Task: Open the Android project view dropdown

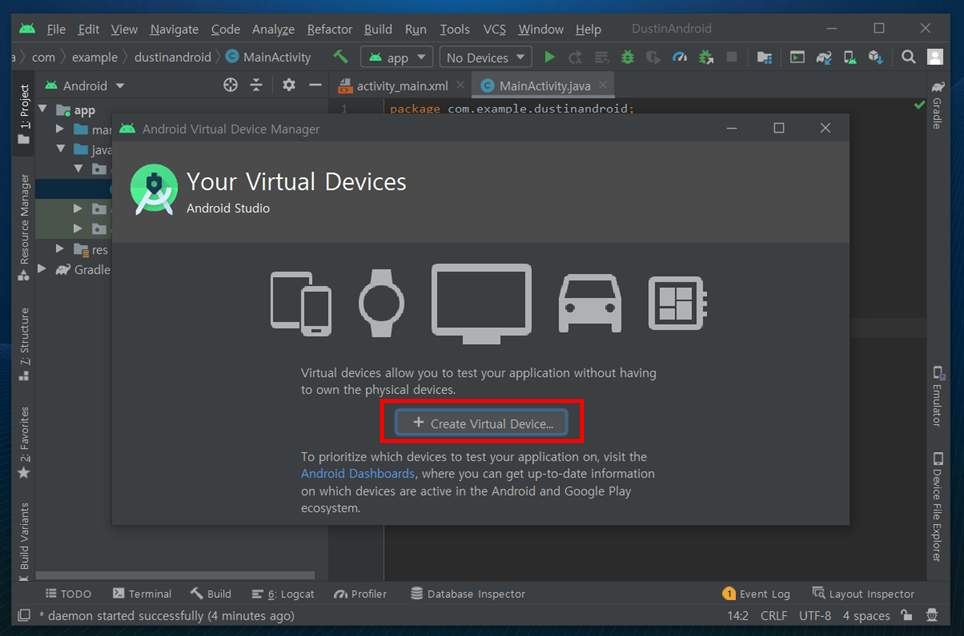Action: (x=85, y=85)
